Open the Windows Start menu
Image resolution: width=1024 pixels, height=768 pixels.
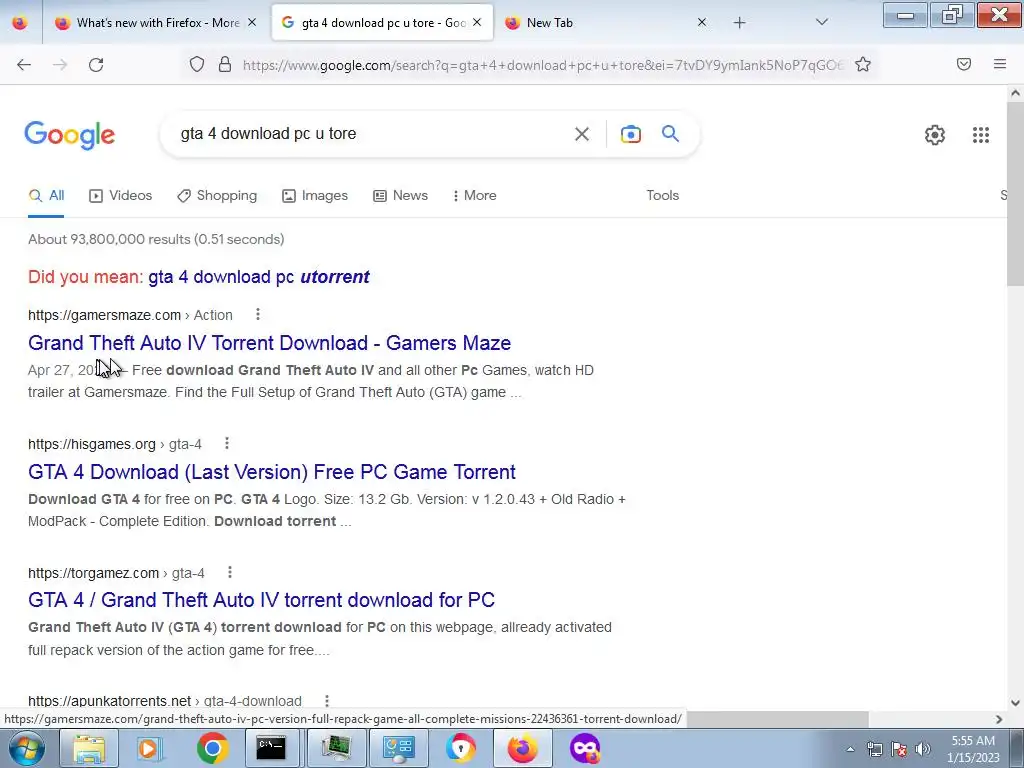coord(27,748)
